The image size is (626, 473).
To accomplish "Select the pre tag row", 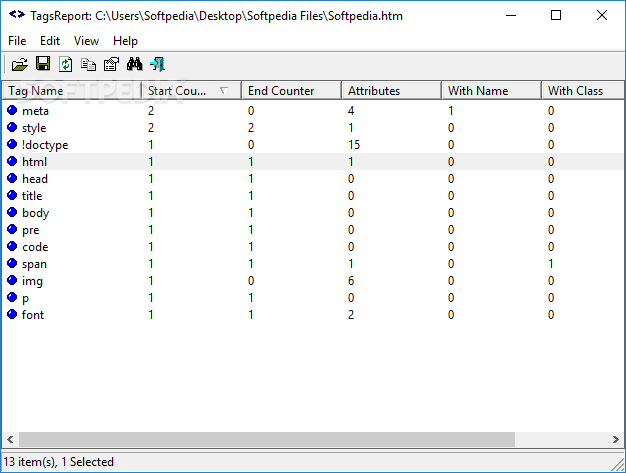I will pos(313,230).
